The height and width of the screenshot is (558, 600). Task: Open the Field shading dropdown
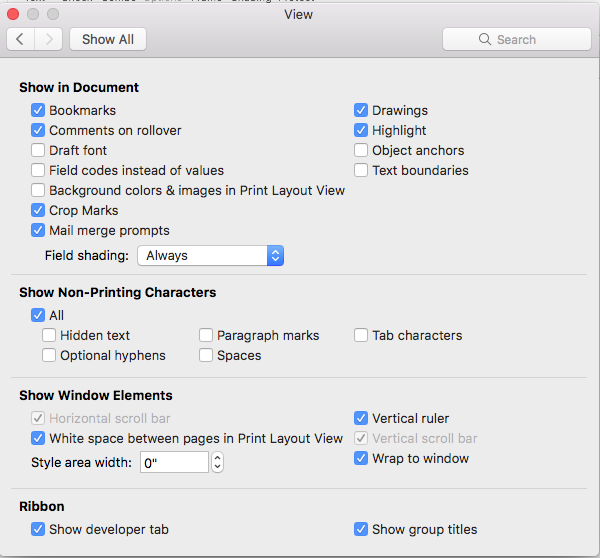point(210,256)
